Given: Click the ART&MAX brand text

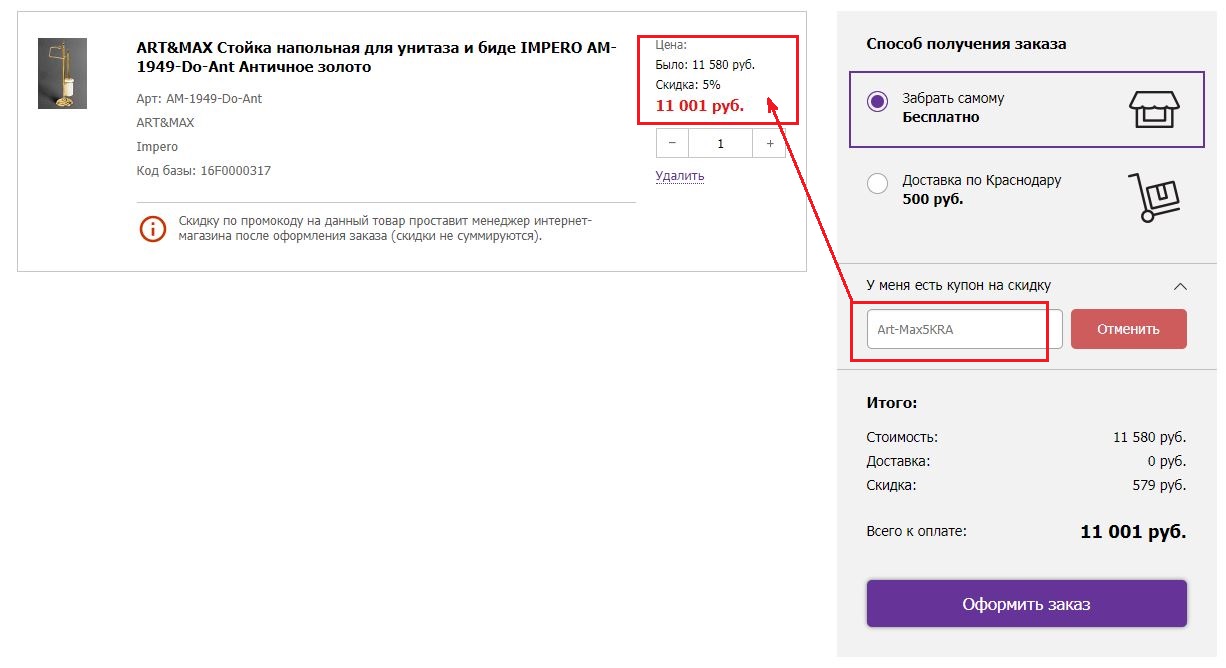Looking at the screenshot, I should (x=165, y=123).
